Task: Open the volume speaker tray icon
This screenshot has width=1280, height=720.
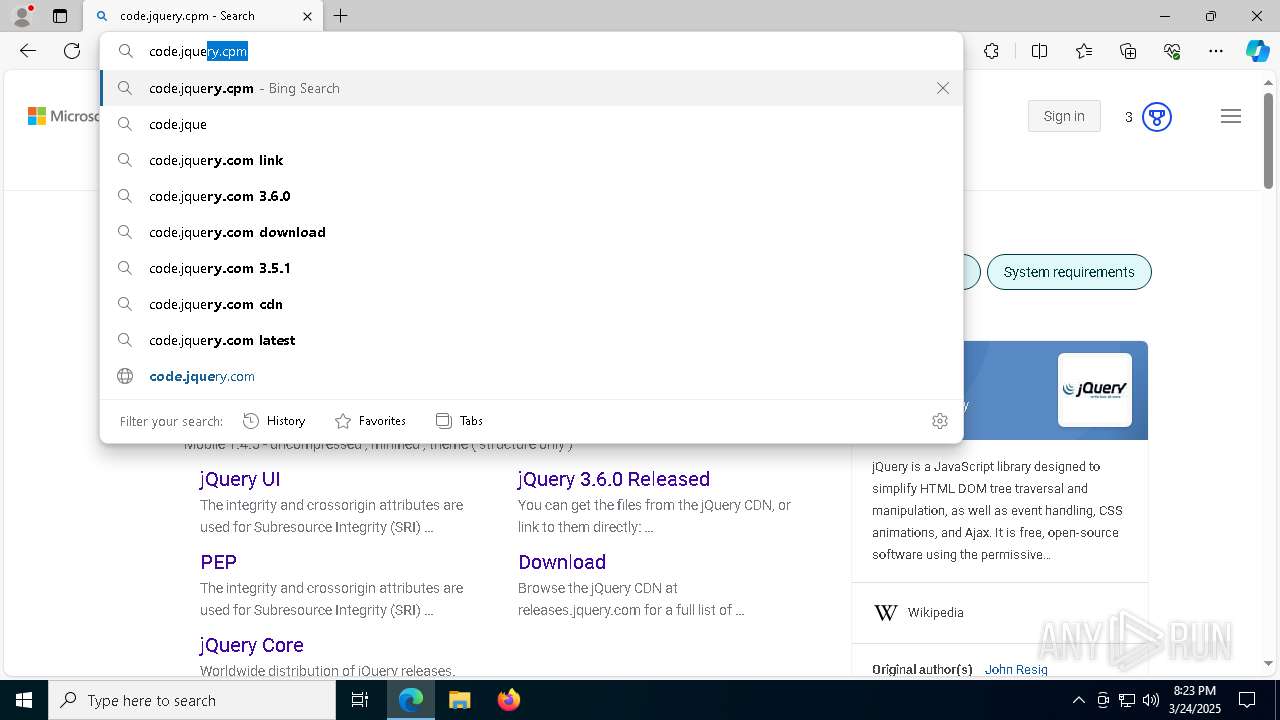Action: click(x=1151, y=700)
